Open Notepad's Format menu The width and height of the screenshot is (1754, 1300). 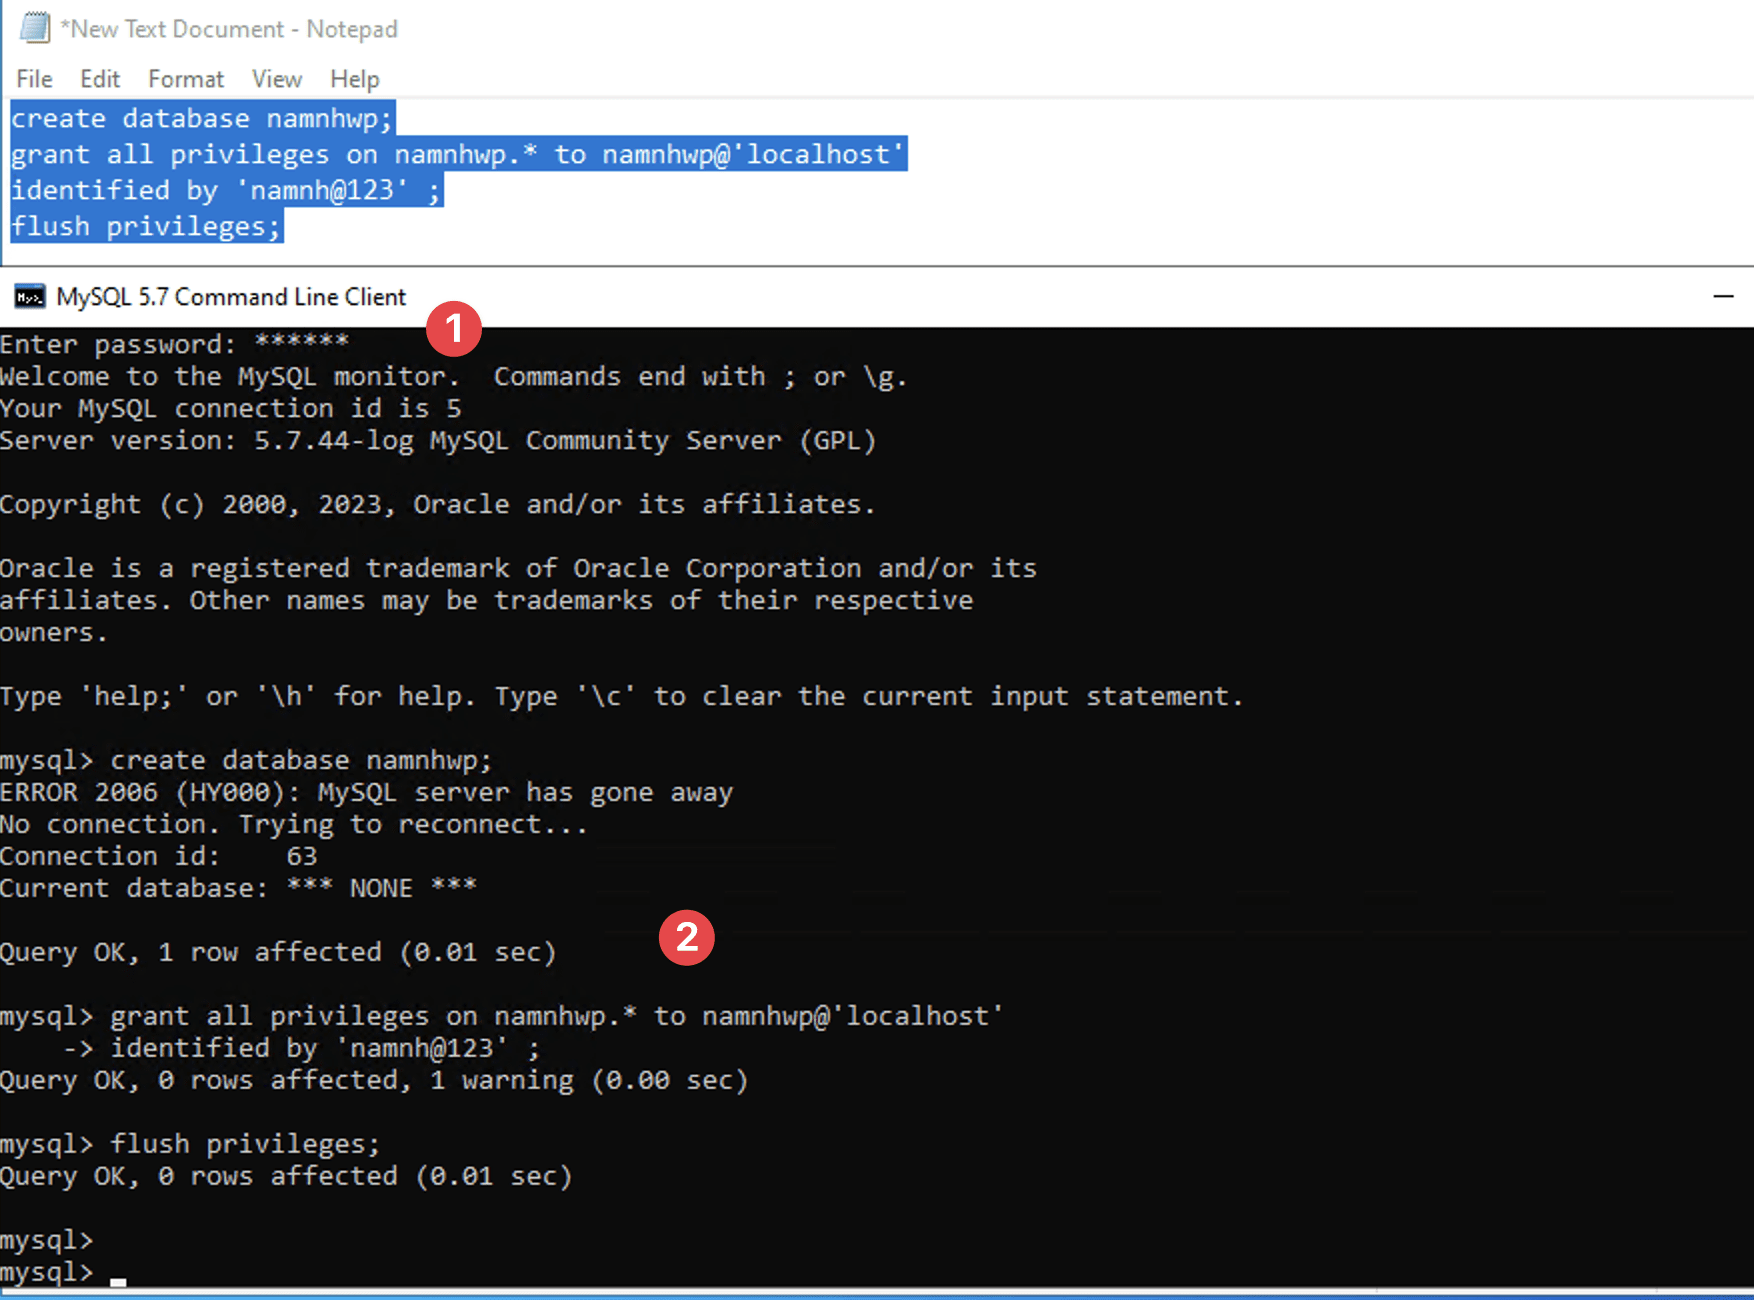tap(186, 79)
